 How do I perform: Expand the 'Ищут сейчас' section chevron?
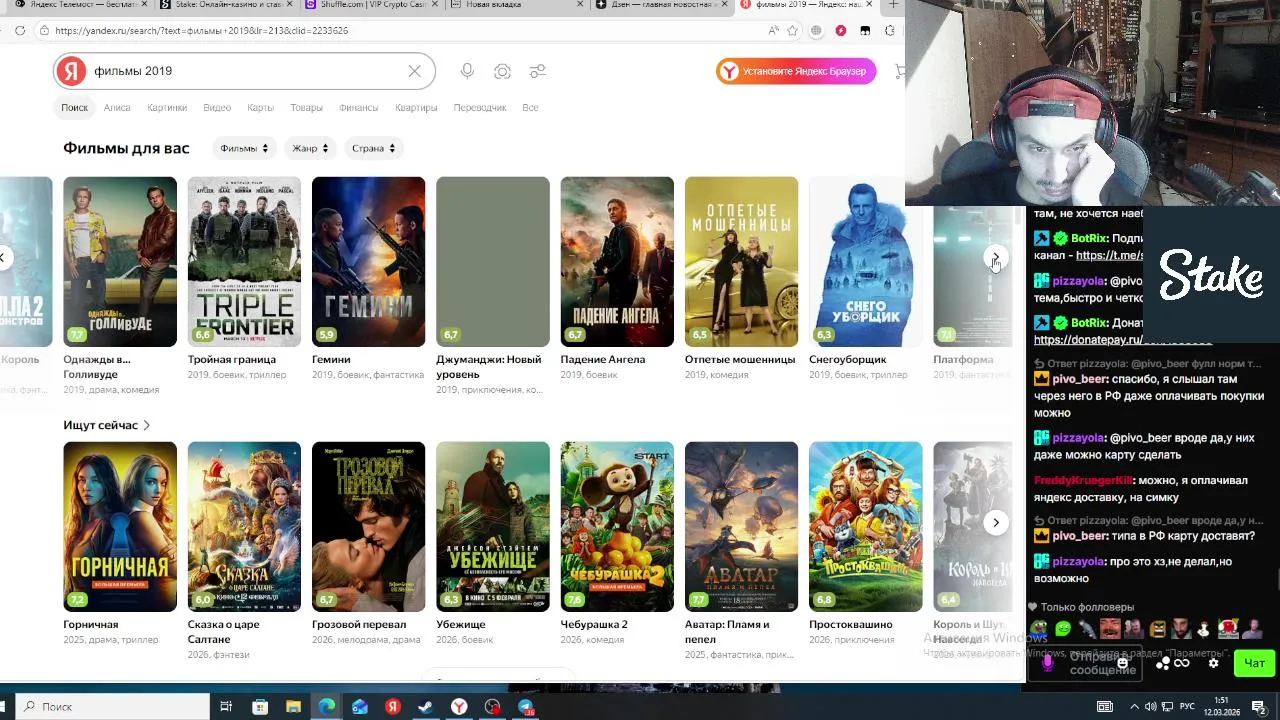tap(146, 425)
